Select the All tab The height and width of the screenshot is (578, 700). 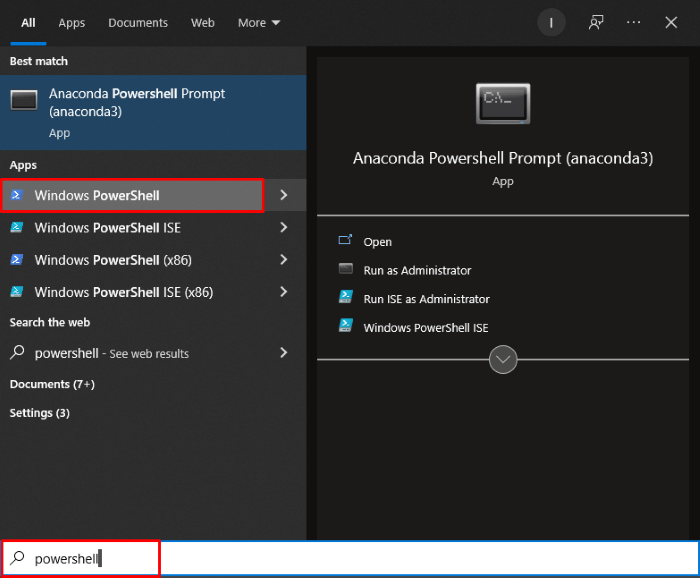[x=28, y=23]
